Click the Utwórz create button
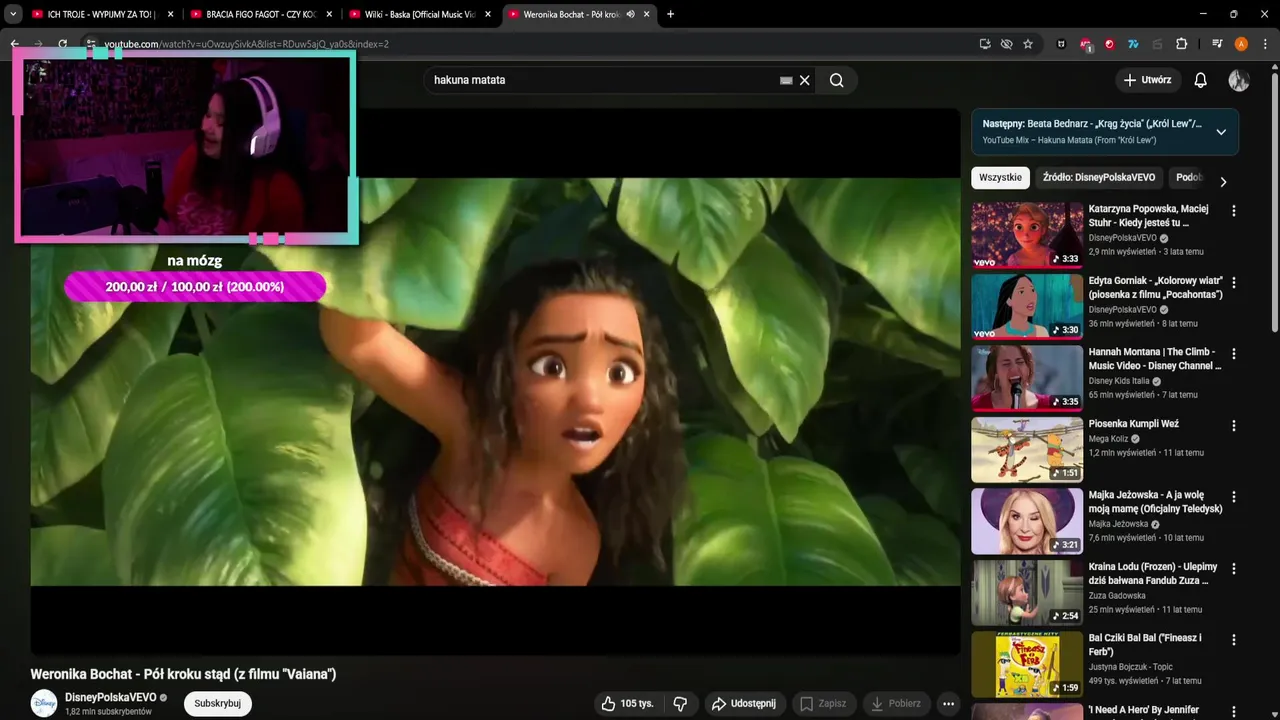1280x720 pixels. point(1148,80)
